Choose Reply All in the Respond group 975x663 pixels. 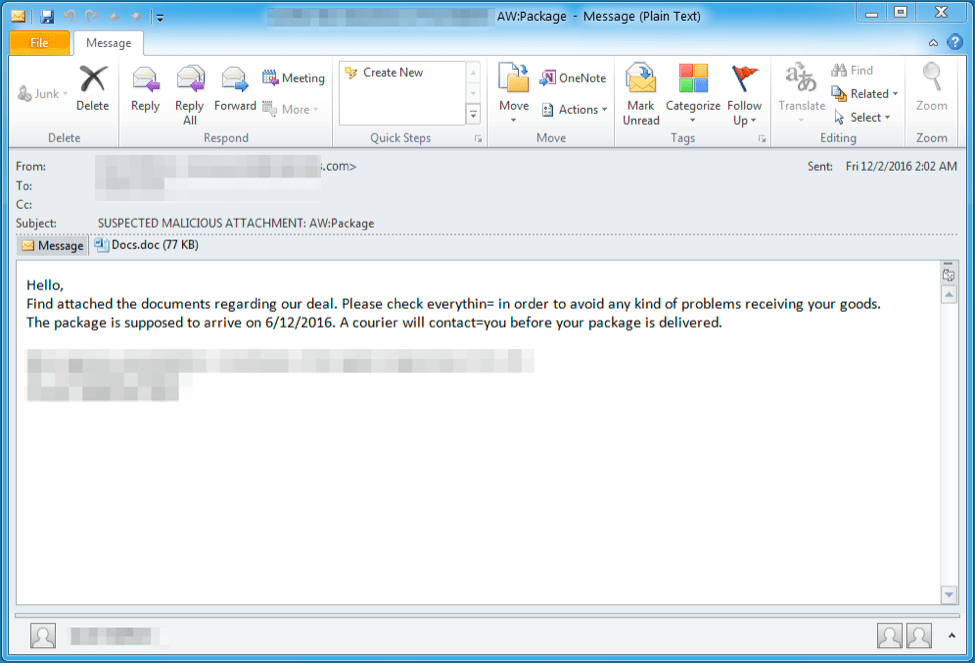[x=190, y=95]
